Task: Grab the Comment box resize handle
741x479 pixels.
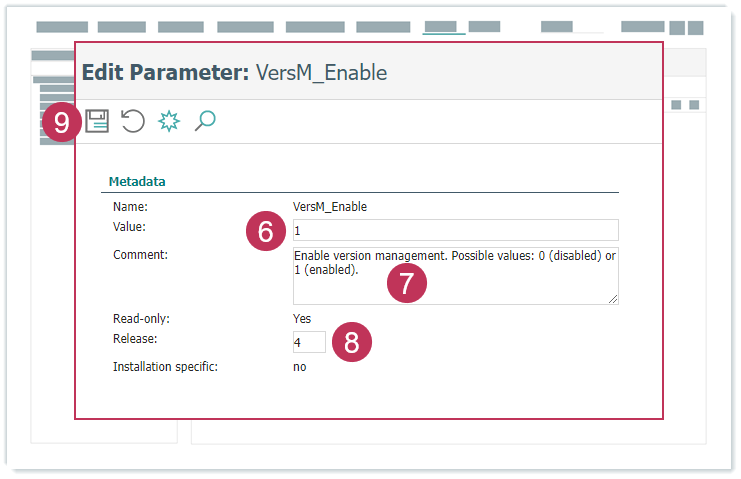Action: (x=613, y=299)
